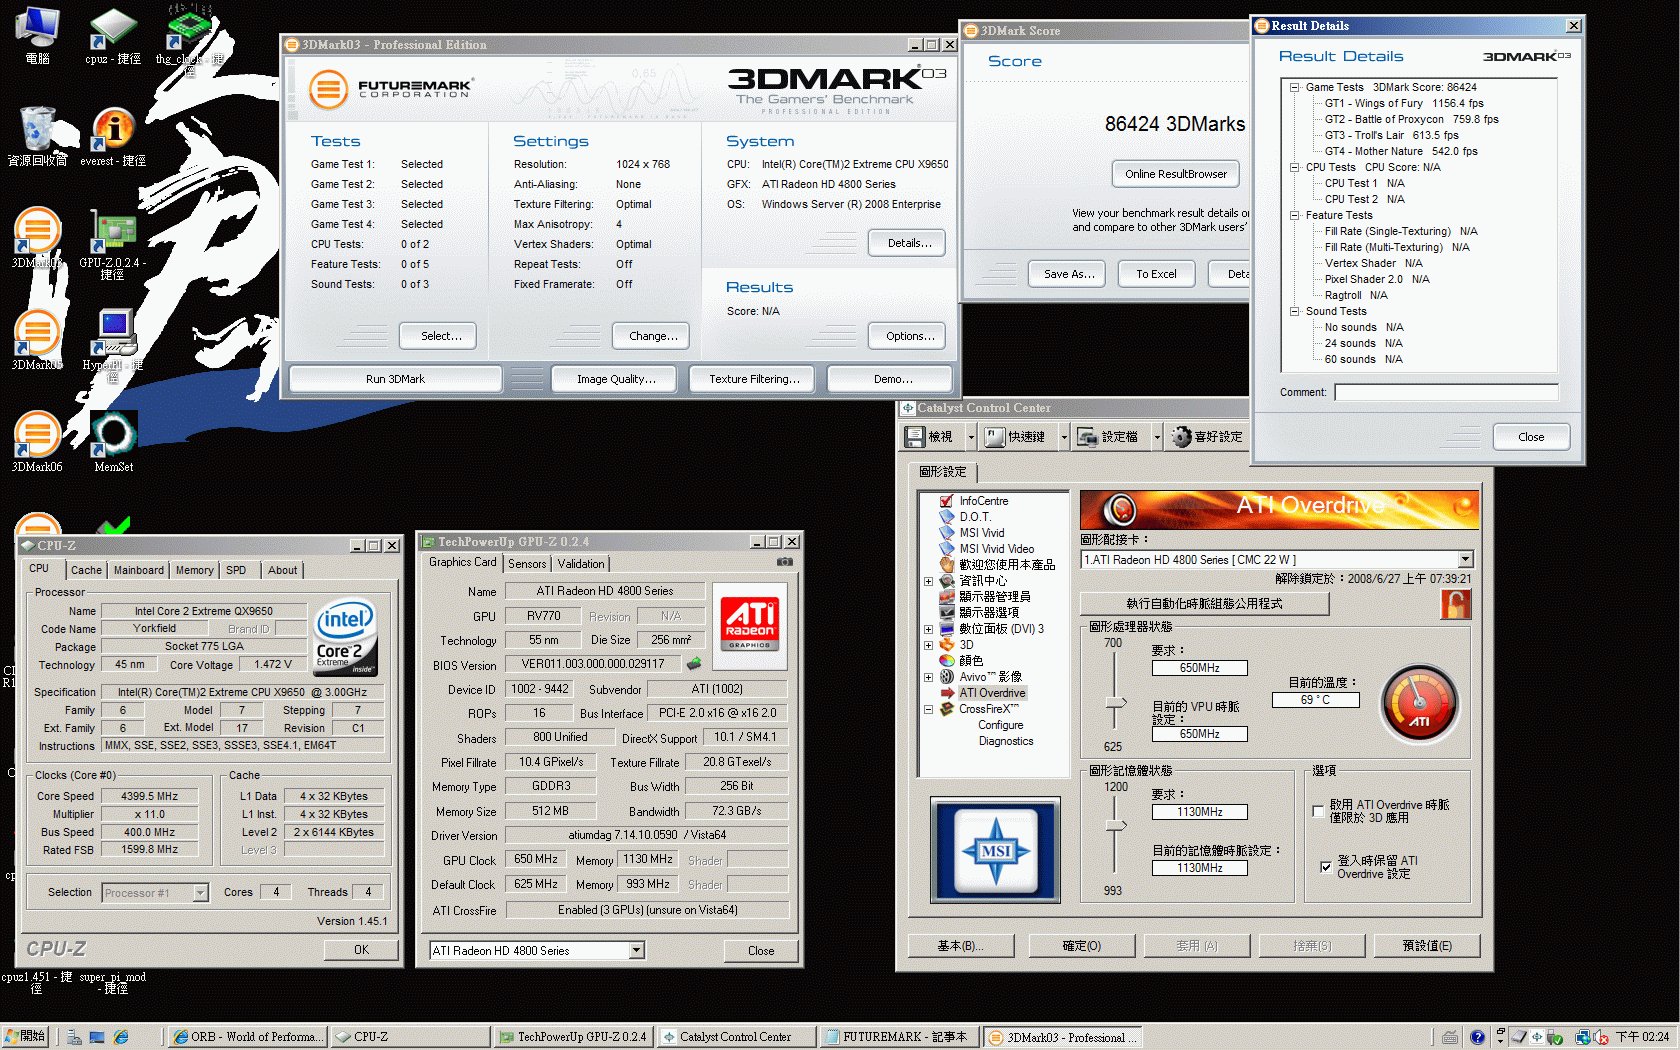The image size is (1680, 1050).
Task: Collapse the CrossFireX tree node
Action: [x=928, y=709]
